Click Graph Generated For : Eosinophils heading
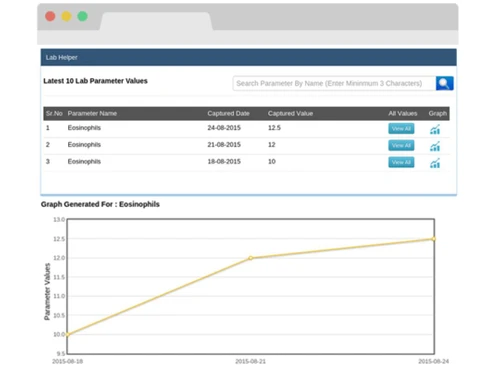The width and height of the screenshot is (500, 375). click(100, 204)
